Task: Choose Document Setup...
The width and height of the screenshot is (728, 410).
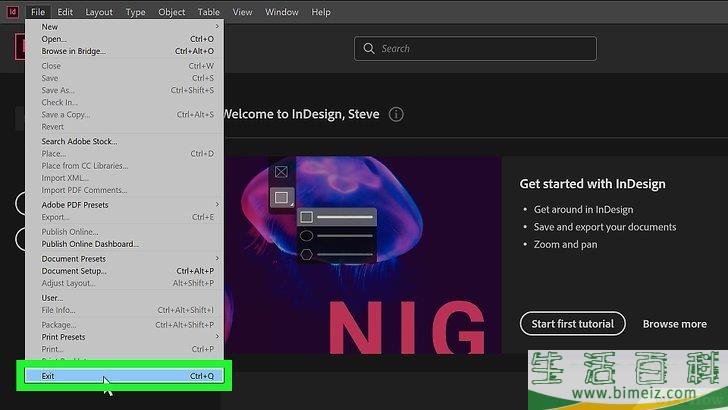Action: tap(124, 271)
